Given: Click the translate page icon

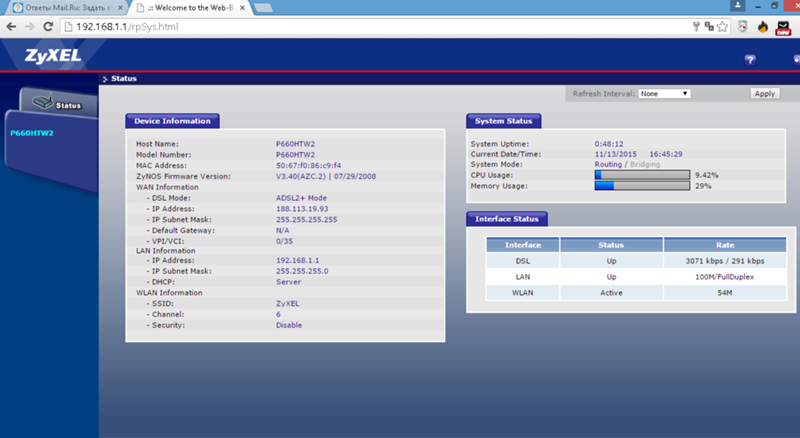Looking at the screenshot, I should [709, 27].
